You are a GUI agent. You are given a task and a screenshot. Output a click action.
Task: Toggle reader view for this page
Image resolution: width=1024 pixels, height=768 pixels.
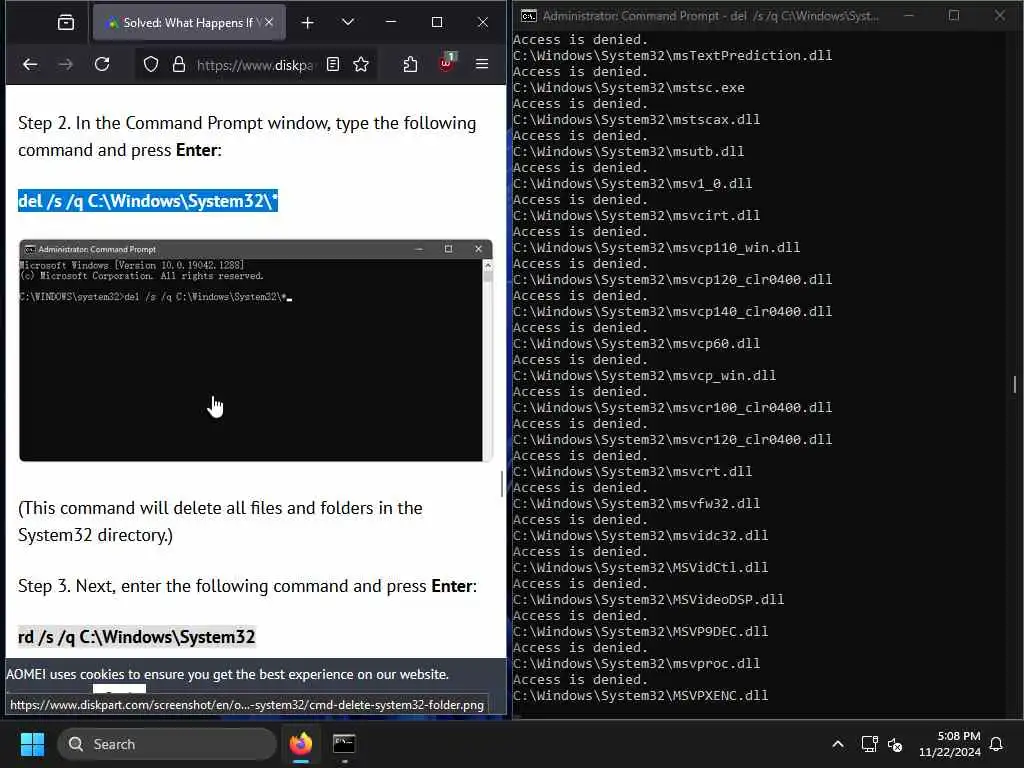pyautogui.click(x=333, y=64)
